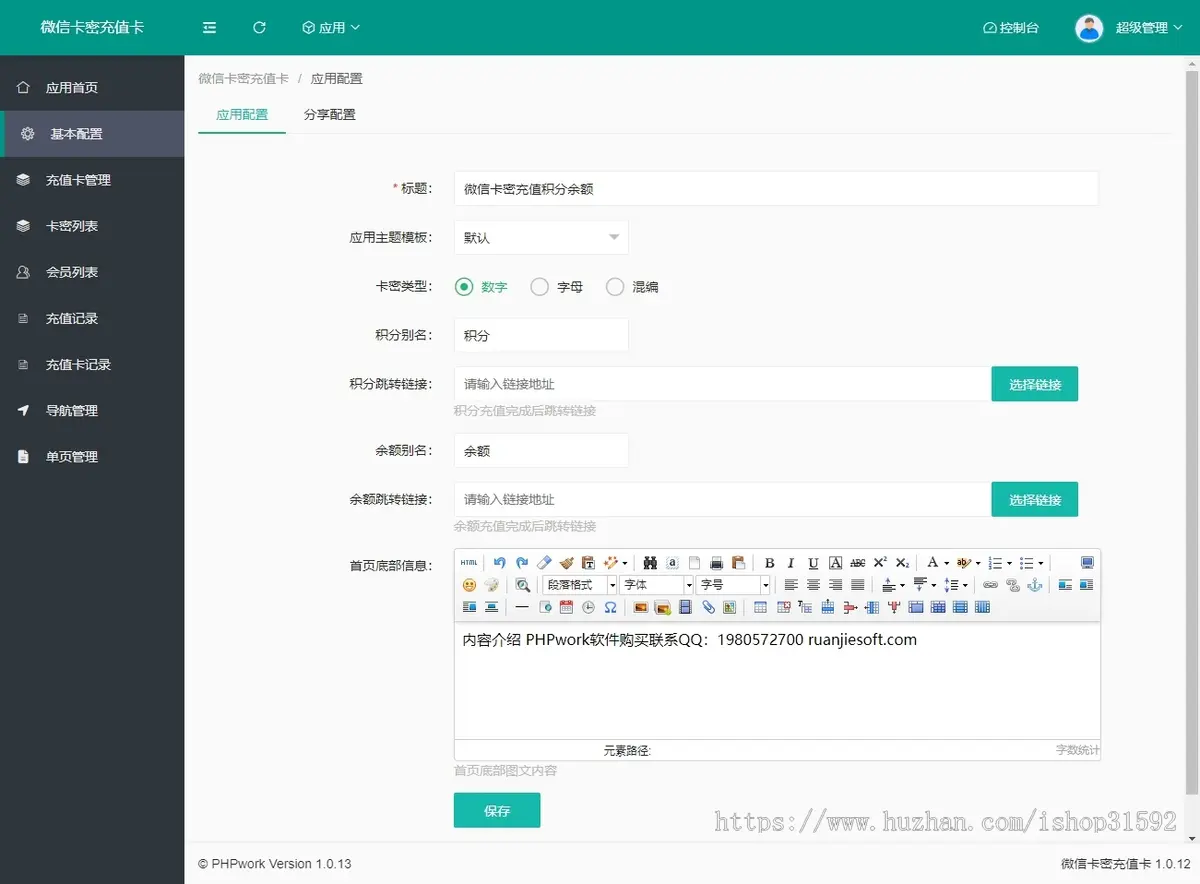Insert a video into editor
The image size is (1200, 884).
685,607
